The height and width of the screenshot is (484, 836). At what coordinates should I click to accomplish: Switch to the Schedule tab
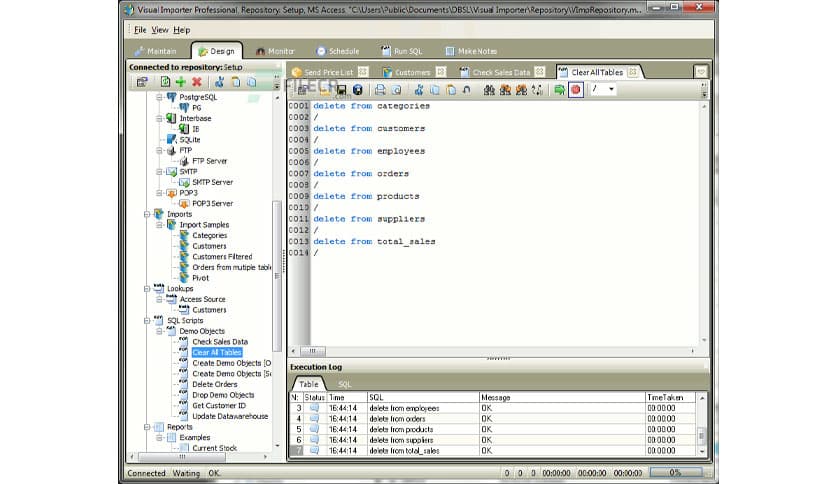(x=337, y=51)
